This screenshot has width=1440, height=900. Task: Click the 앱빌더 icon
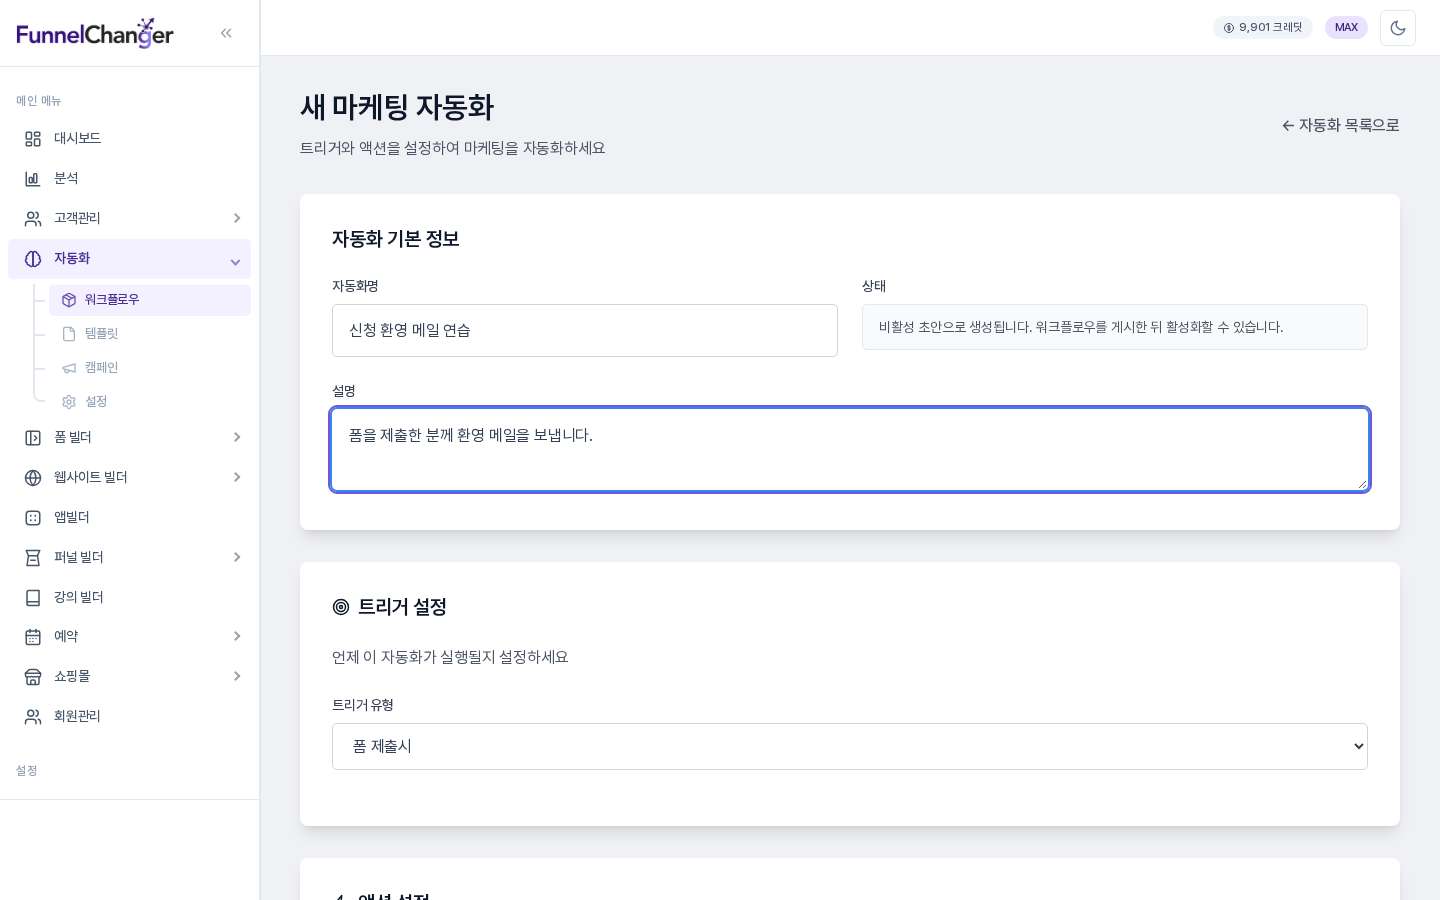pos(33,518)
